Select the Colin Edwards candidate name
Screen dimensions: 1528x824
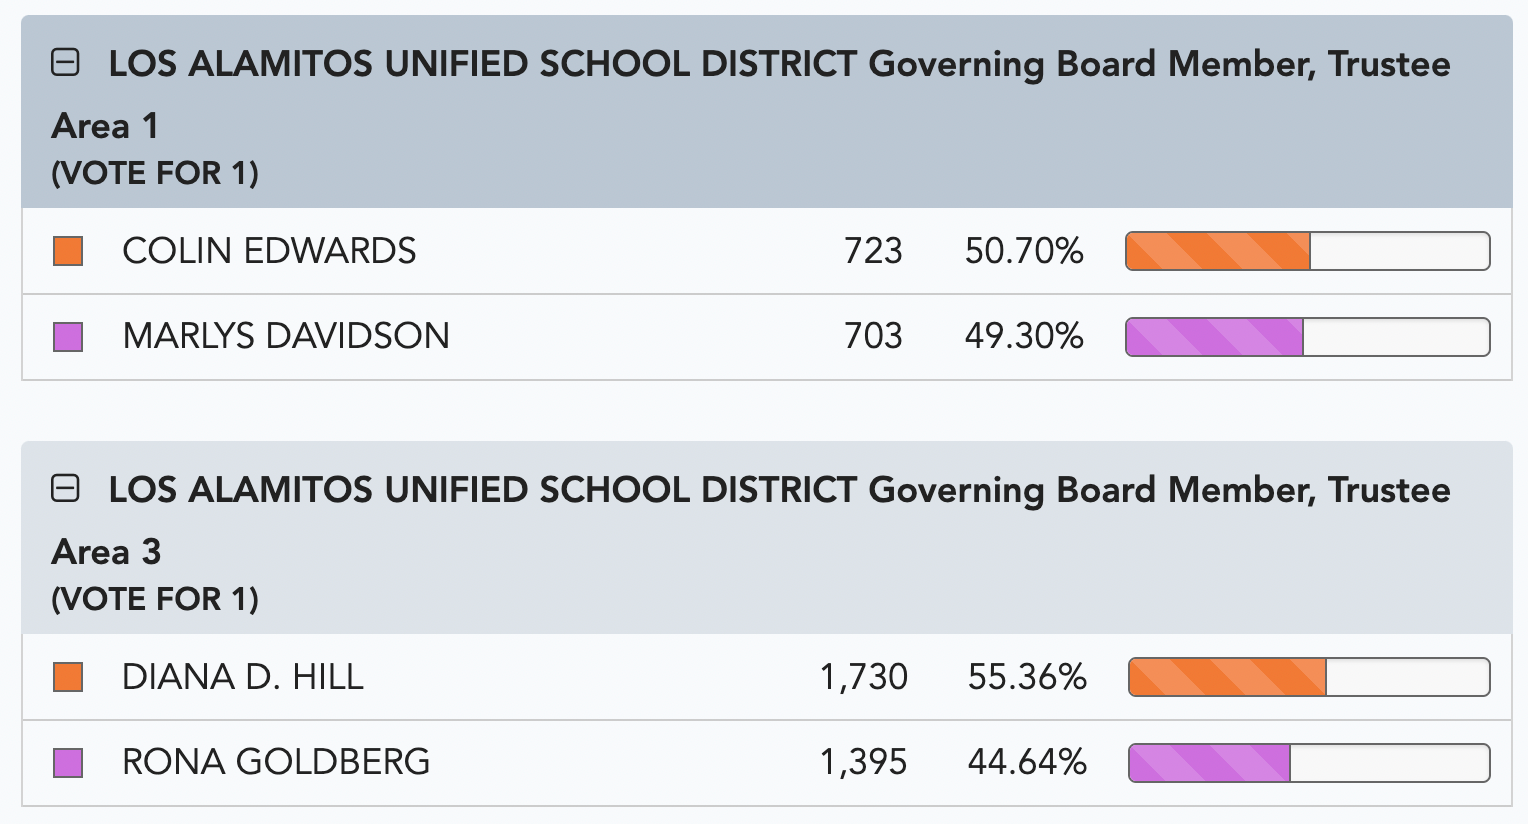[269, 251]
